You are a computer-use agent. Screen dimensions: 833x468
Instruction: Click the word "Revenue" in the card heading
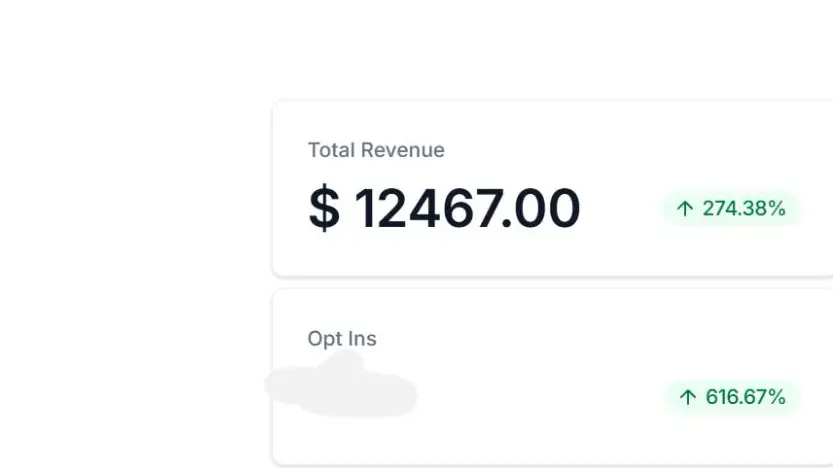click(402, 150)
